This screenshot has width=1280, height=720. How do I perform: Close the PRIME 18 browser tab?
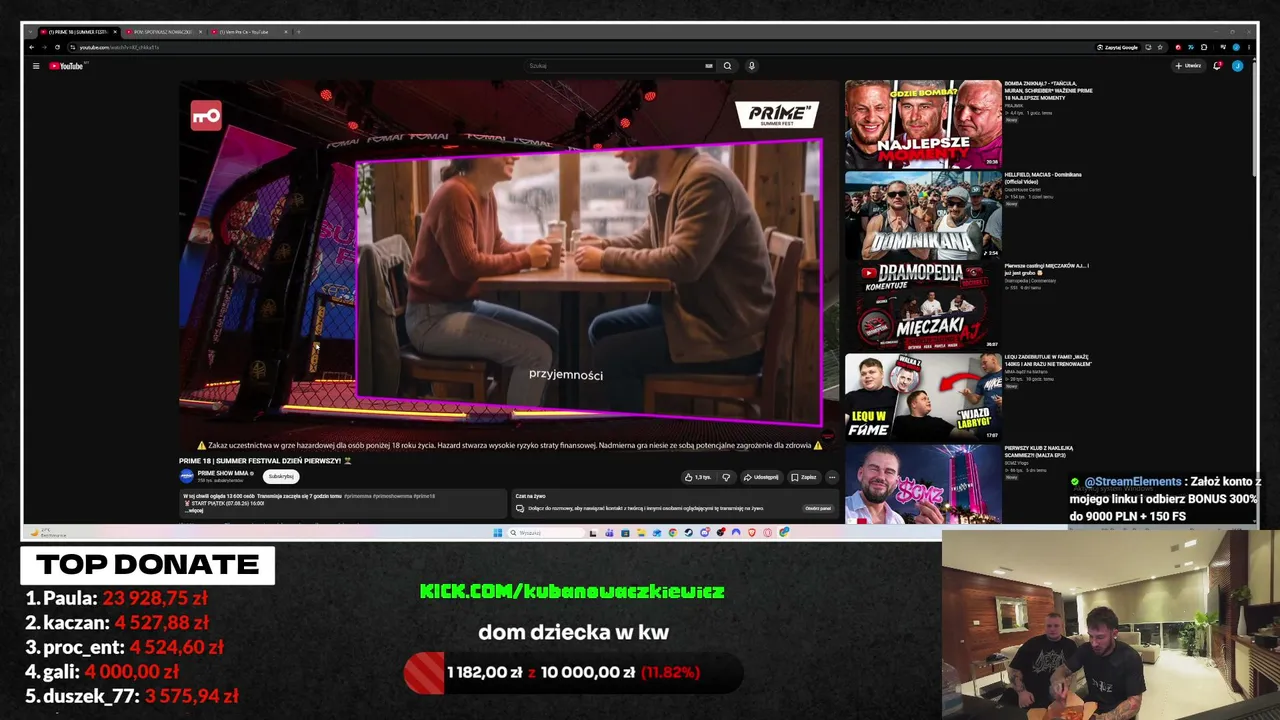(x=114, y=32)
